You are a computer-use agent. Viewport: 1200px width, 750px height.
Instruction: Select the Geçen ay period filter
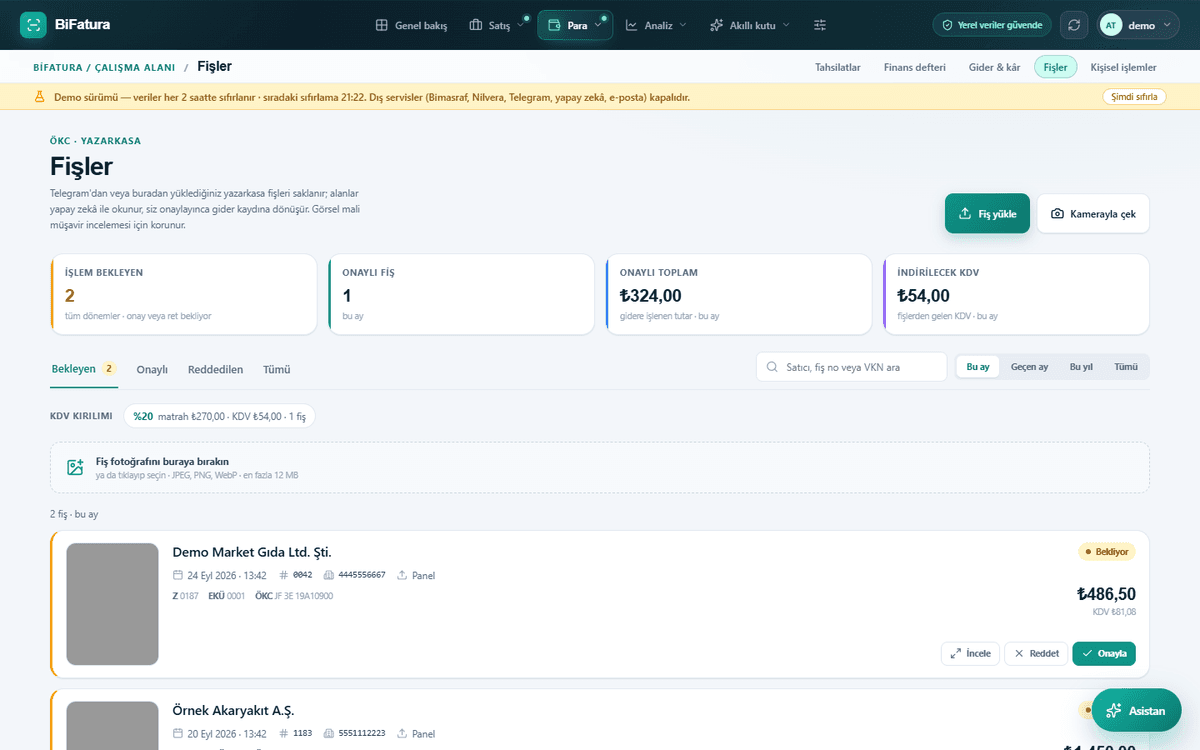1029,367
